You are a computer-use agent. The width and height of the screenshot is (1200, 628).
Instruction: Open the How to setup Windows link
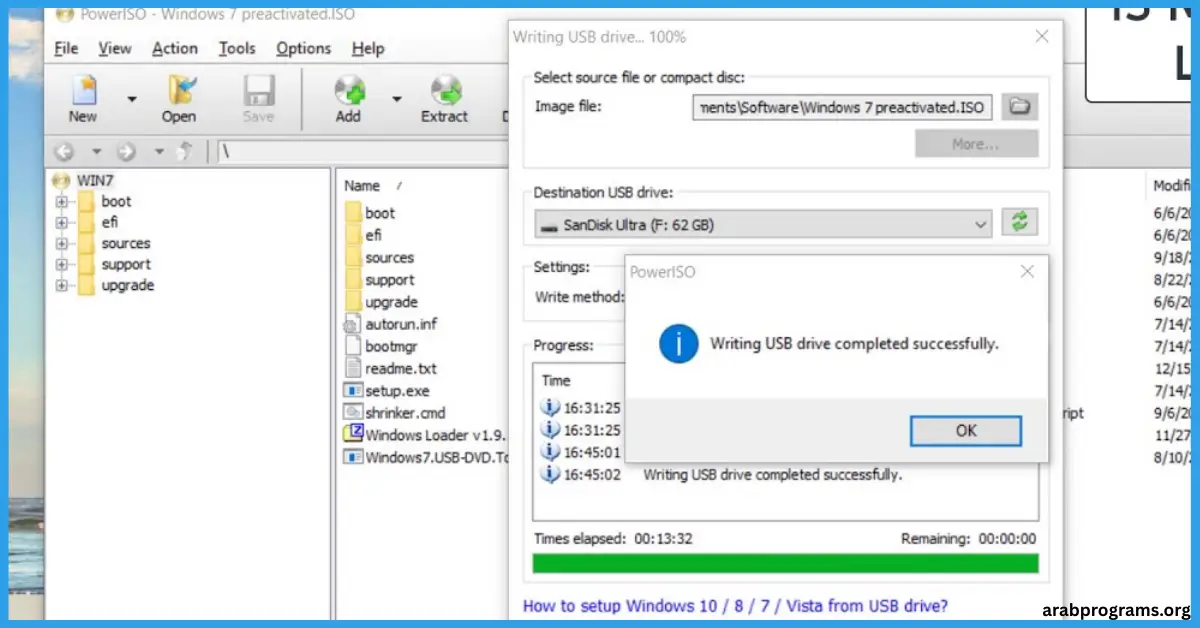click(x=736, y=605)
